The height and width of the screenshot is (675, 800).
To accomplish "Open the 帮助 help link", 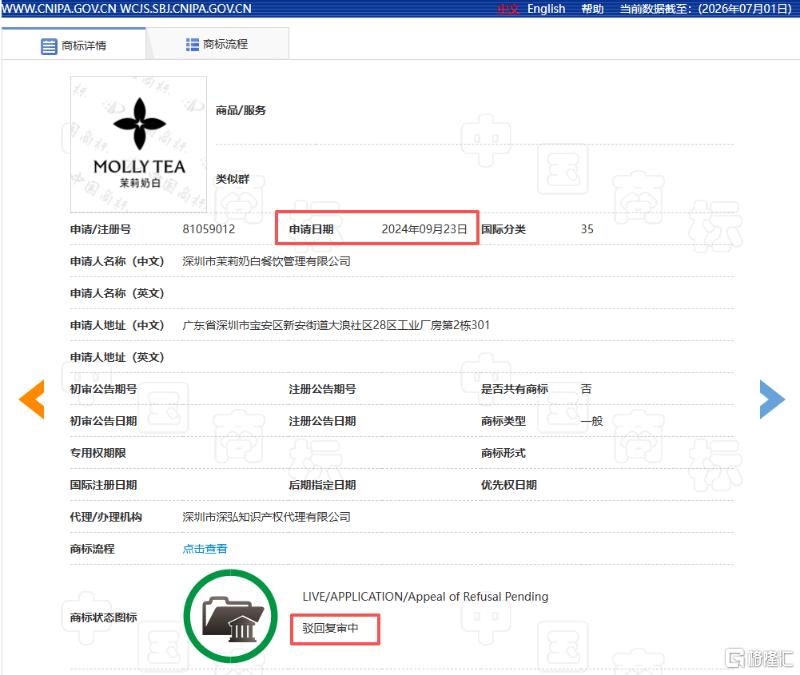I will point(592,9).
